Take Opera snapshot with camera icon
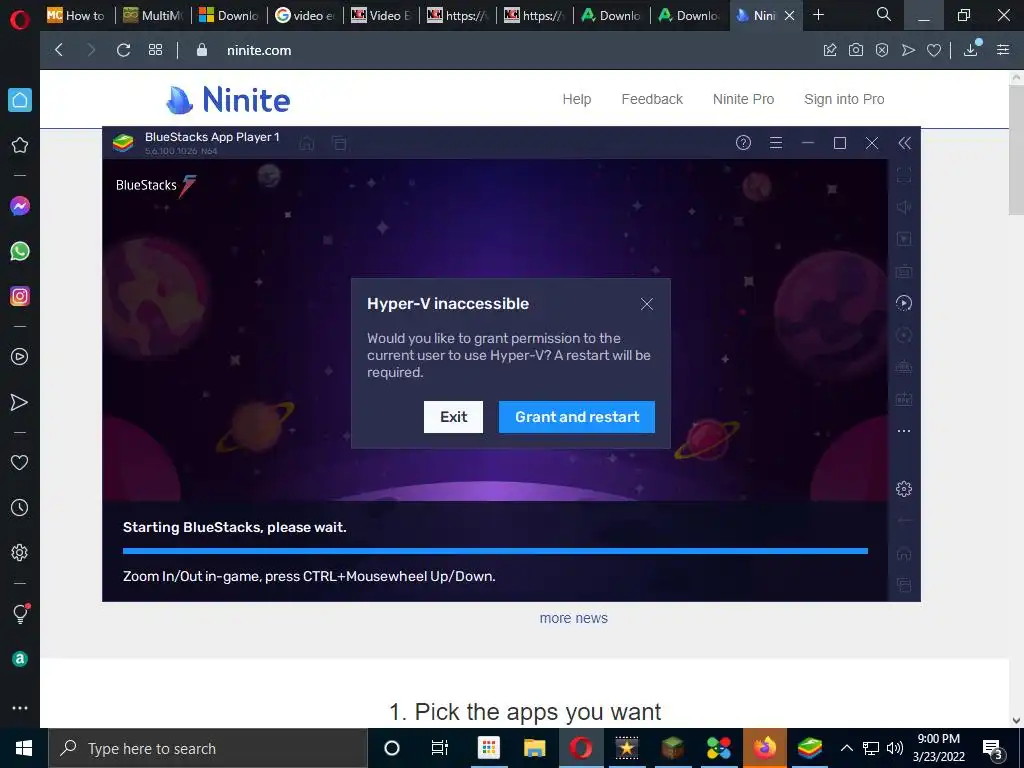 856,50
